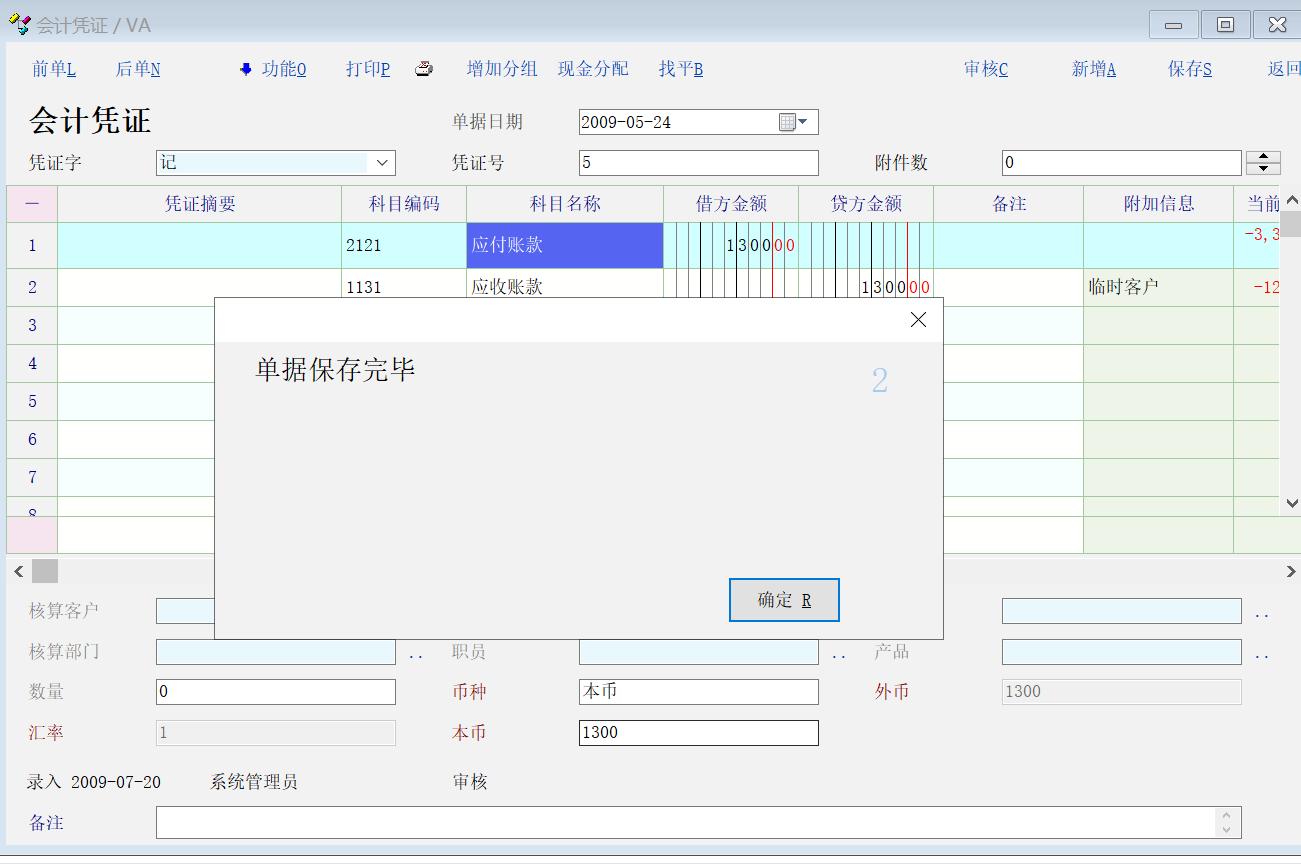Click the 临时客户 cell
1301x864 pixels.
tap(1159, 287)
